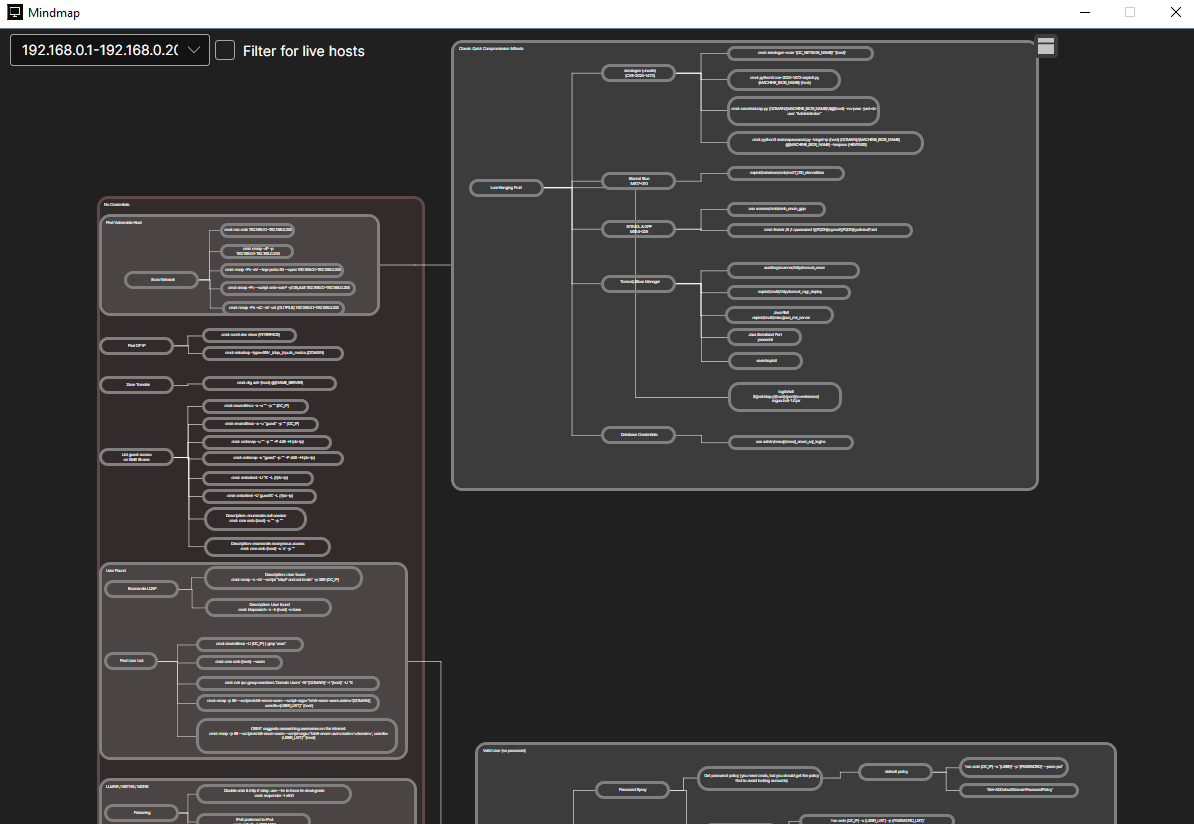The image size is (1194, 824).
Task: Select the default policy node
Action: click(x=895, y=771)
